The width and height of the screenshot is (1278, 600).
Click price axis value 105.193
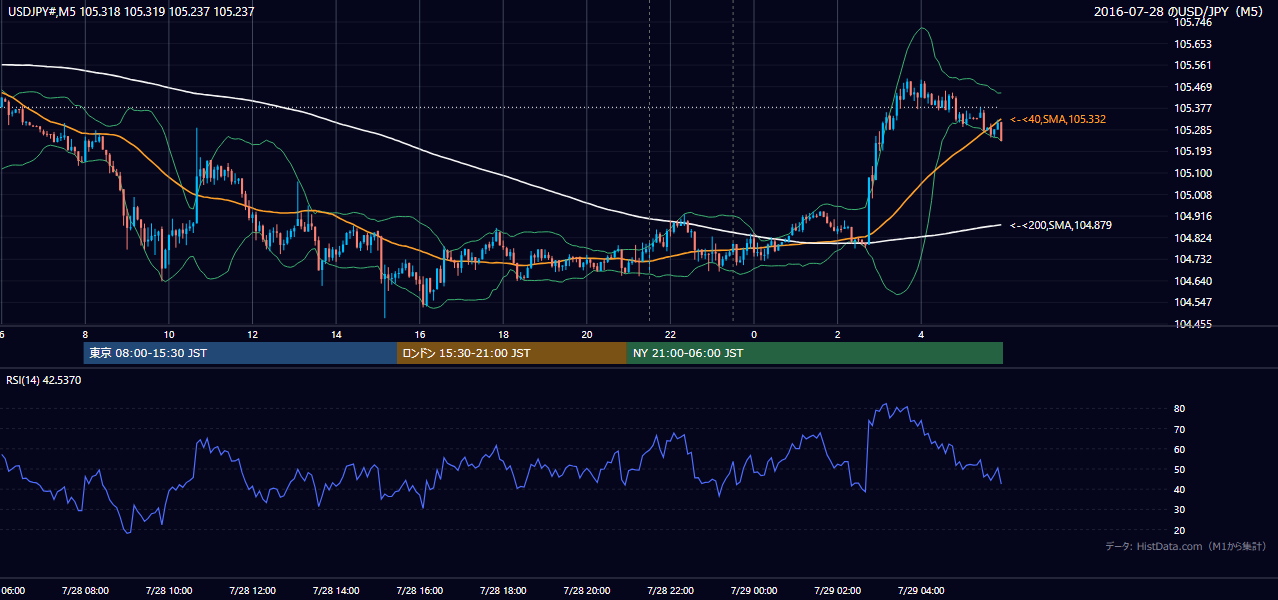1194,151
